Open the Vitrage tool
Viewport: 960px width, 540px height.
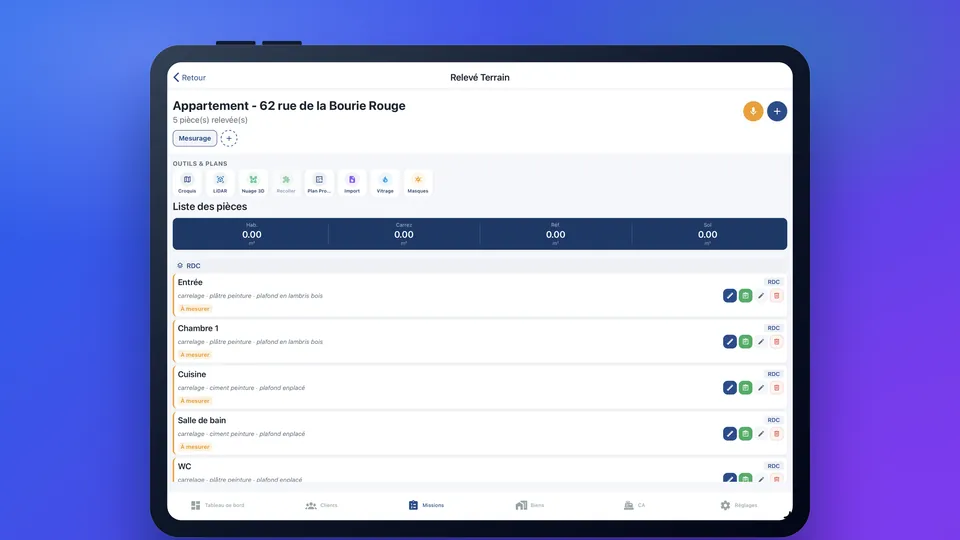[385, 183]
